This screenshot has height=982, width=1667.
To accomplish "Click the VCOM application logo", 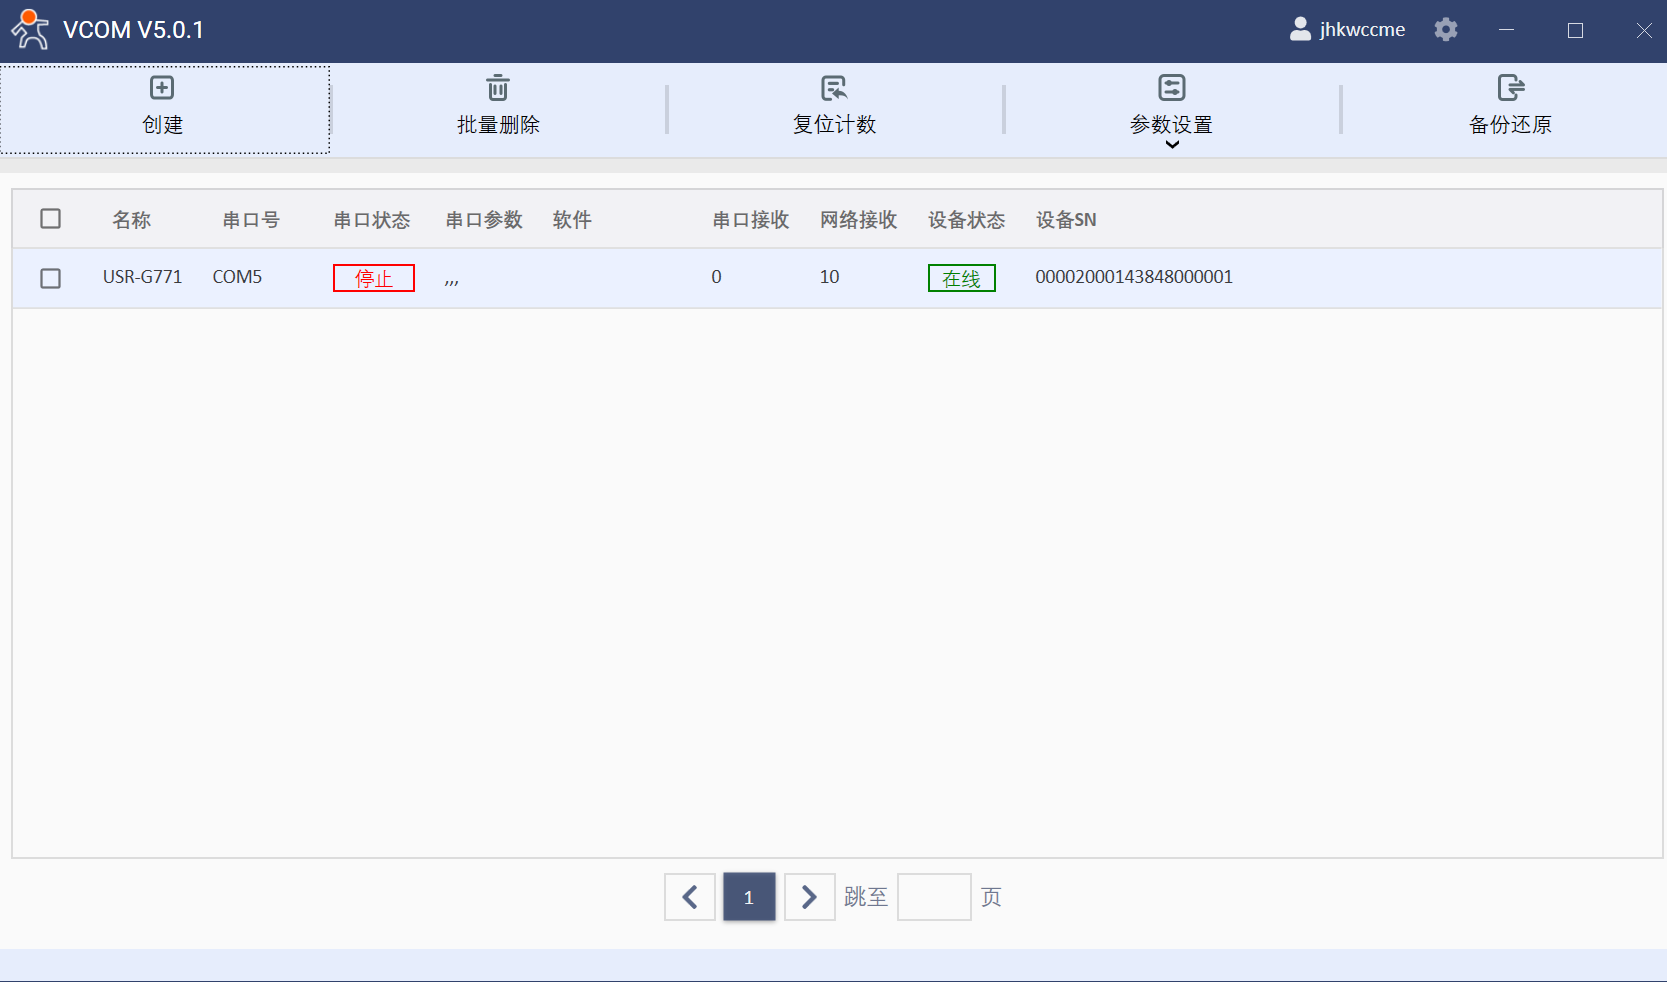I will tap(30, 30).
